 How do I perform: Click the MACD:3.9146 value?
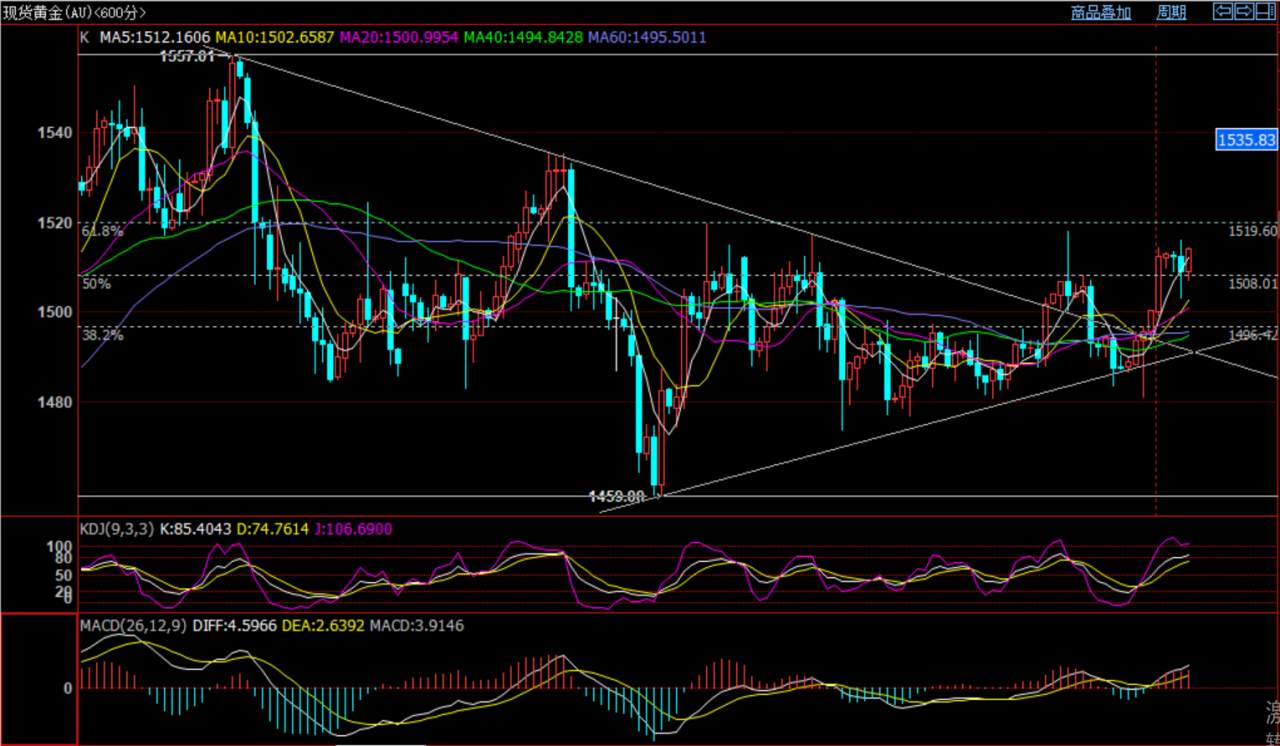tap(417, 625)
